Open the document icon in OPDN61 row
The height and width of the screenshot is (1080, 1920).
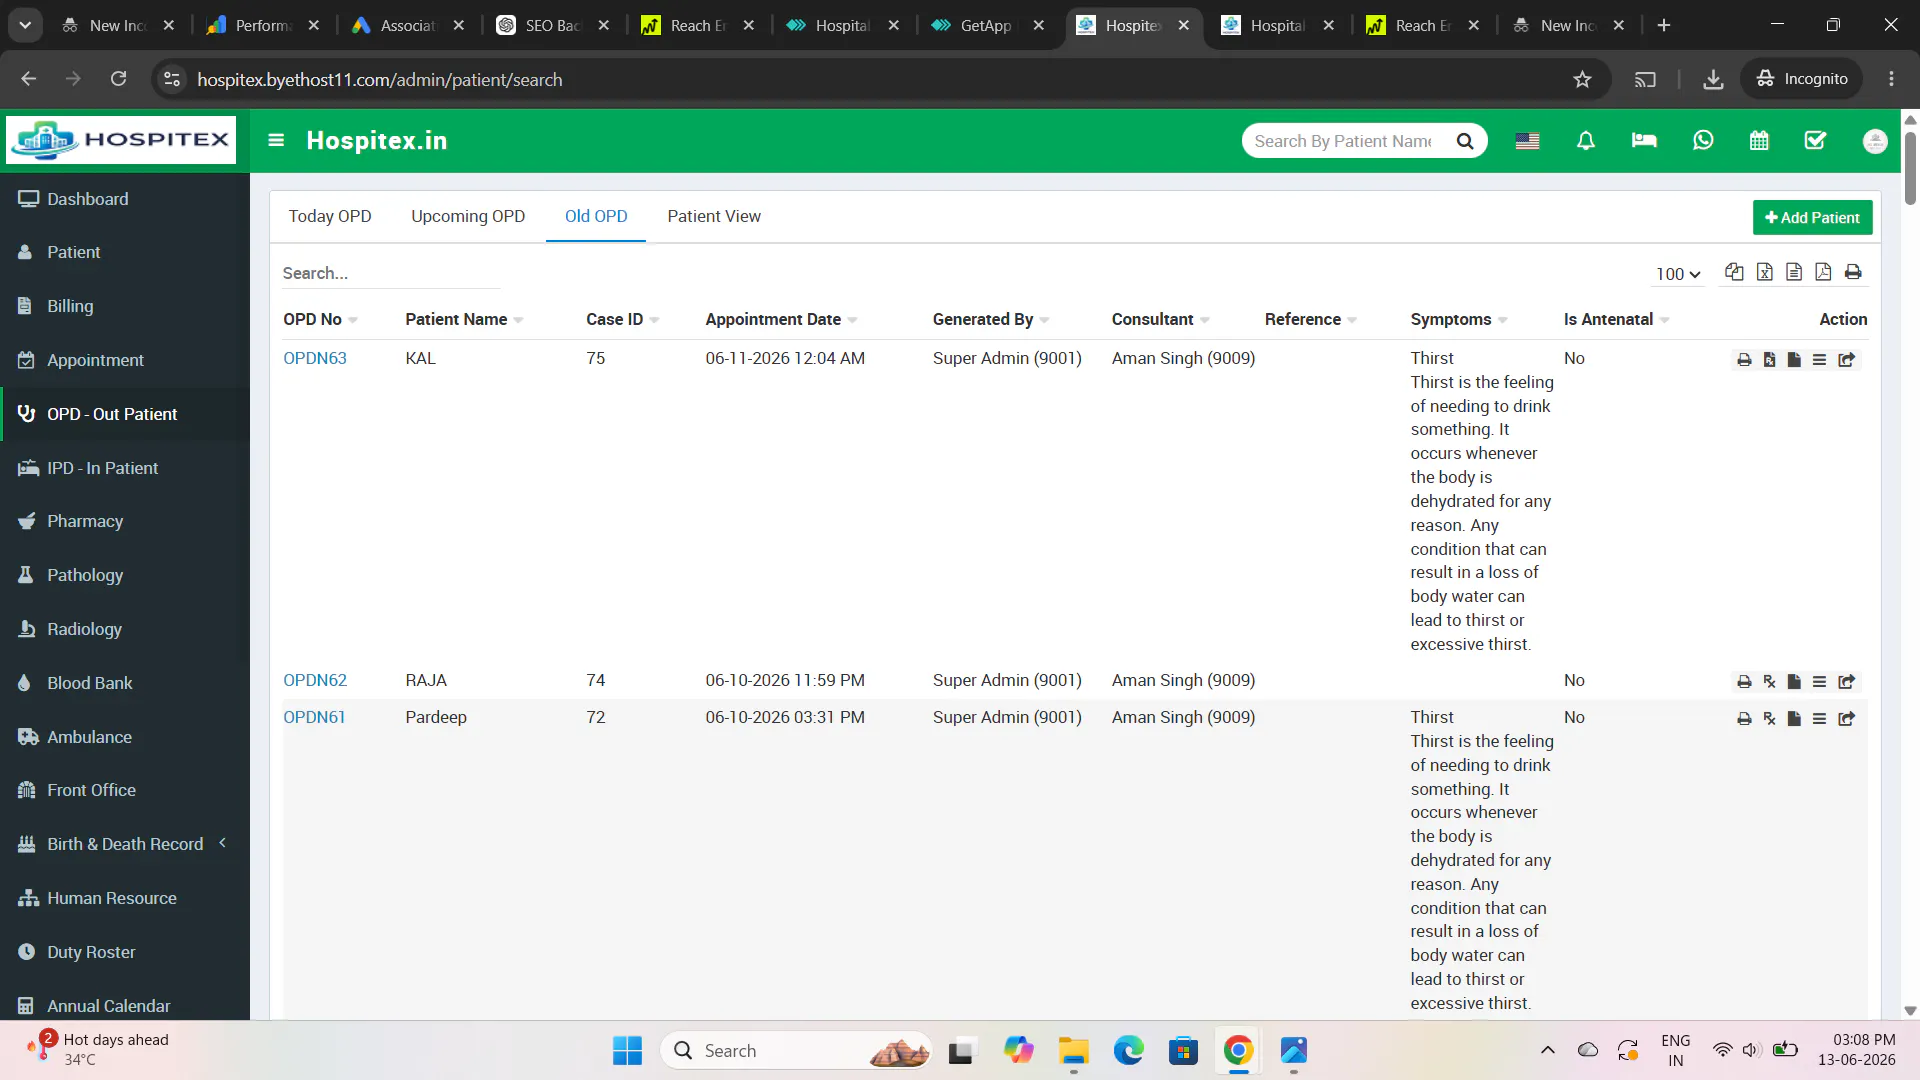[x=1794, y=719]
